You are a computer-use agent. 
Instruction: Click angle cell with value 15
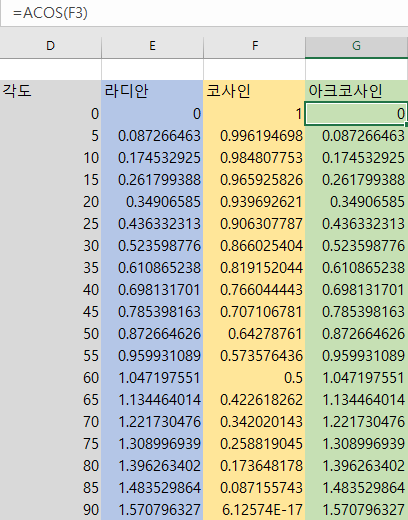coord(51,180)
